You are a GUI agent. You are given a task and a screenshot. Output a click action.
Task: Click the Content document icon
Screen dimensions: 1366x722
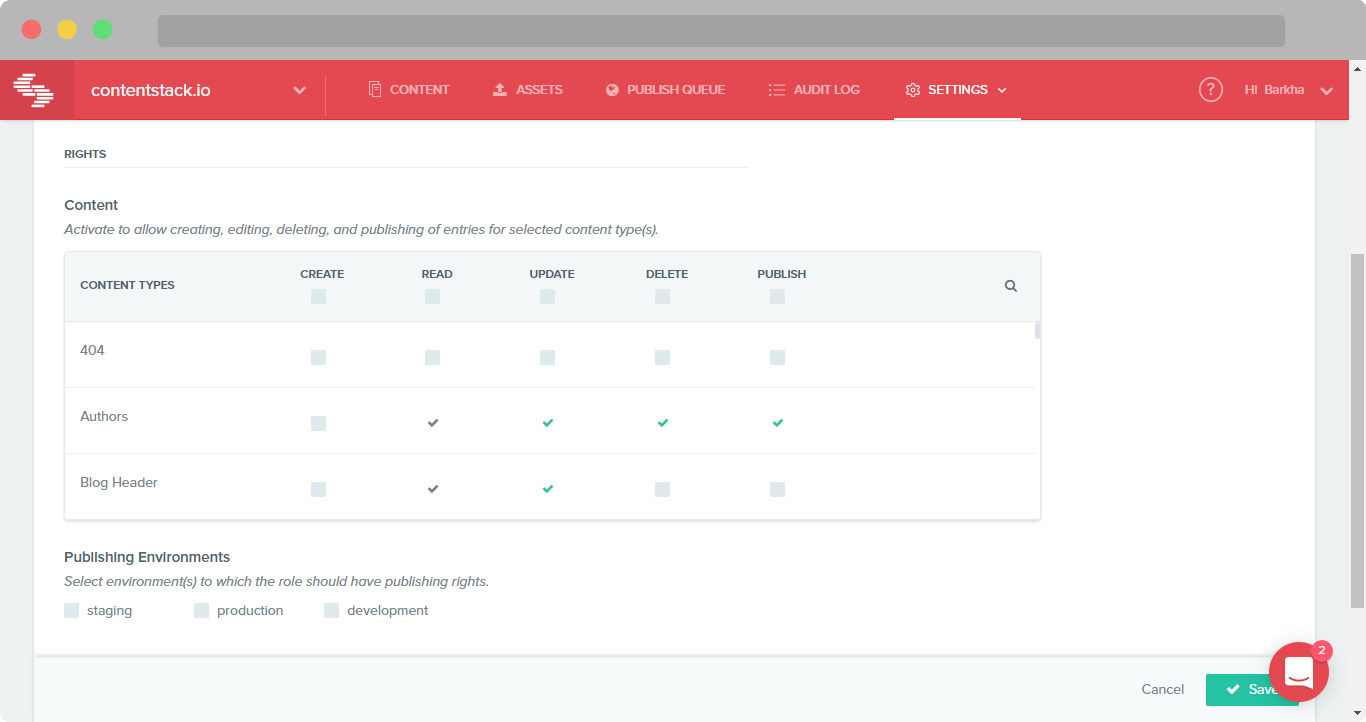click(x=375, y=90)
